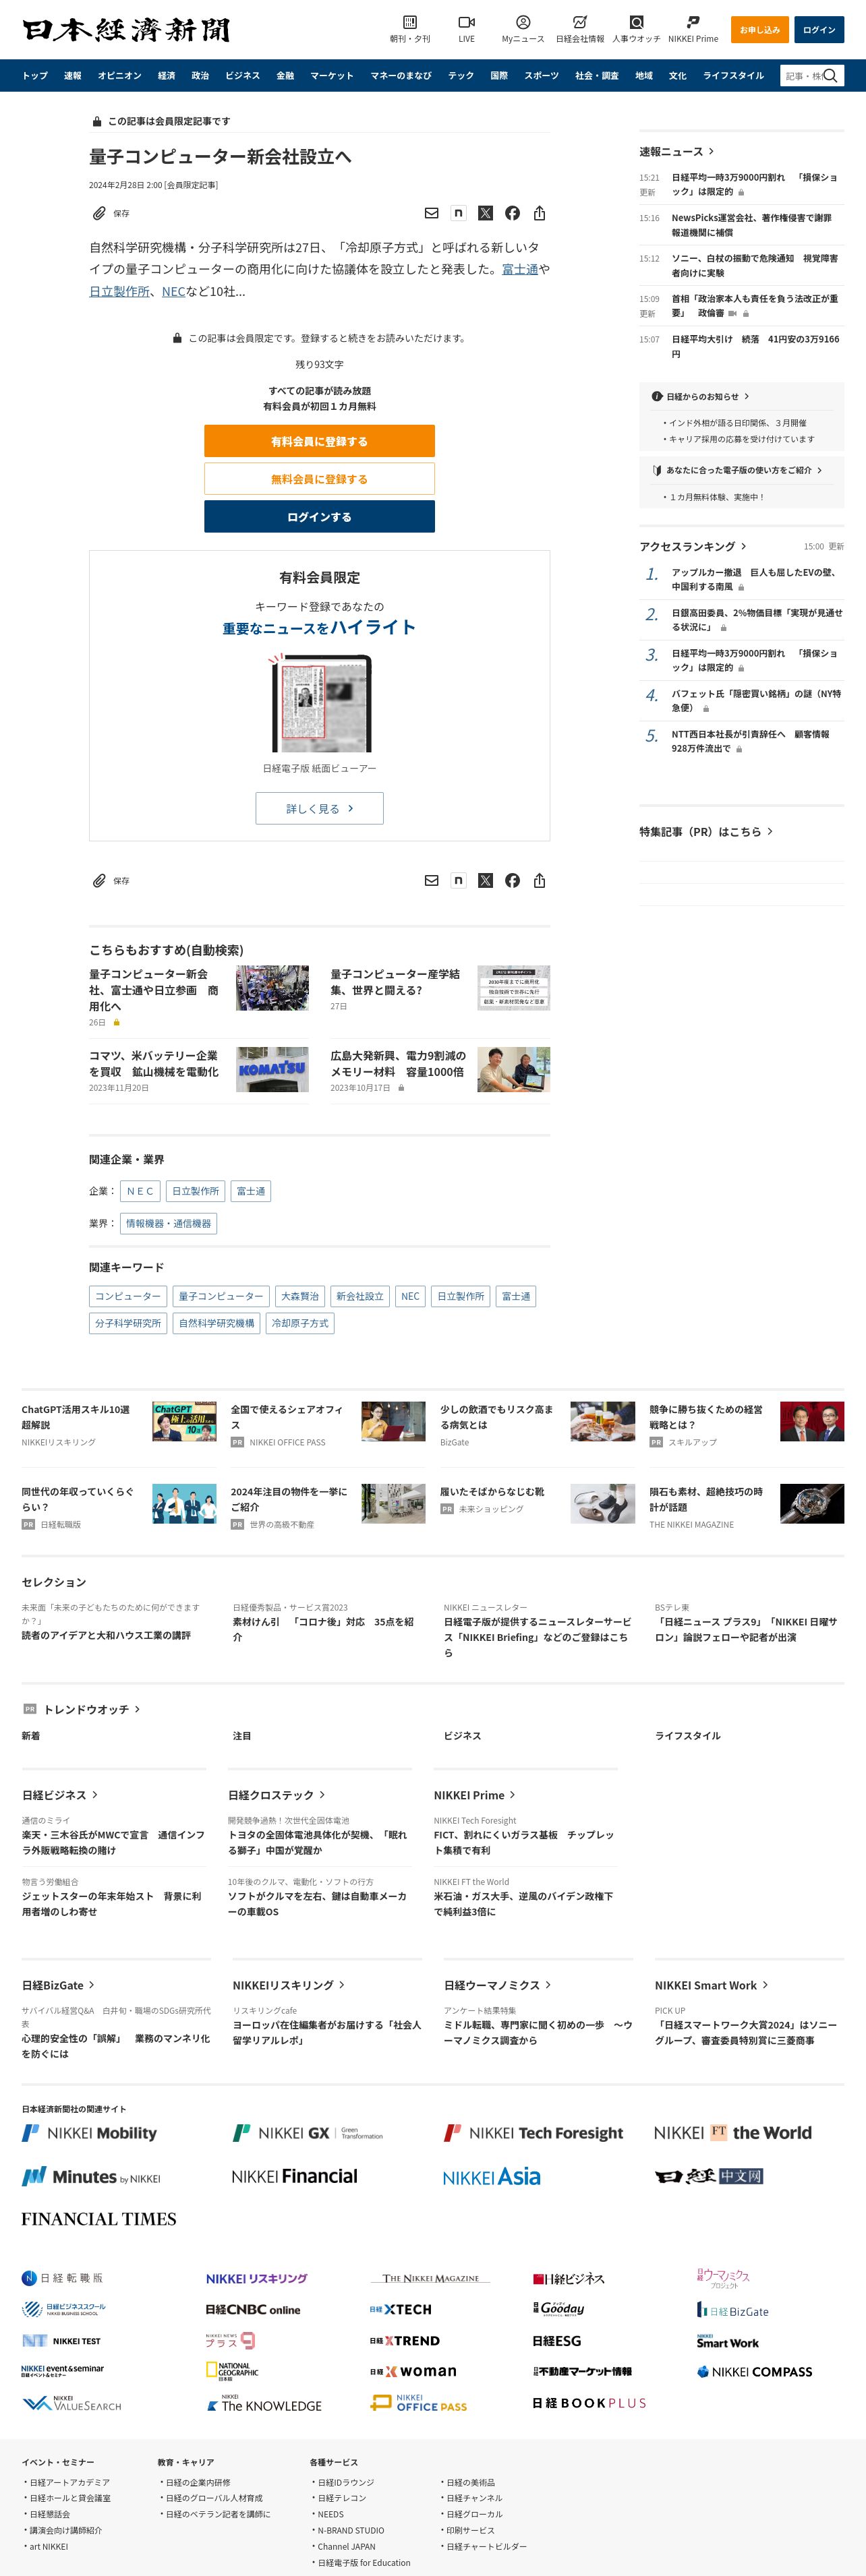Image resolution: width=866 pixels, height=2576 pixels.
Task: Open the ライフスタイル nav menu item
Action: tap(733, 76)
